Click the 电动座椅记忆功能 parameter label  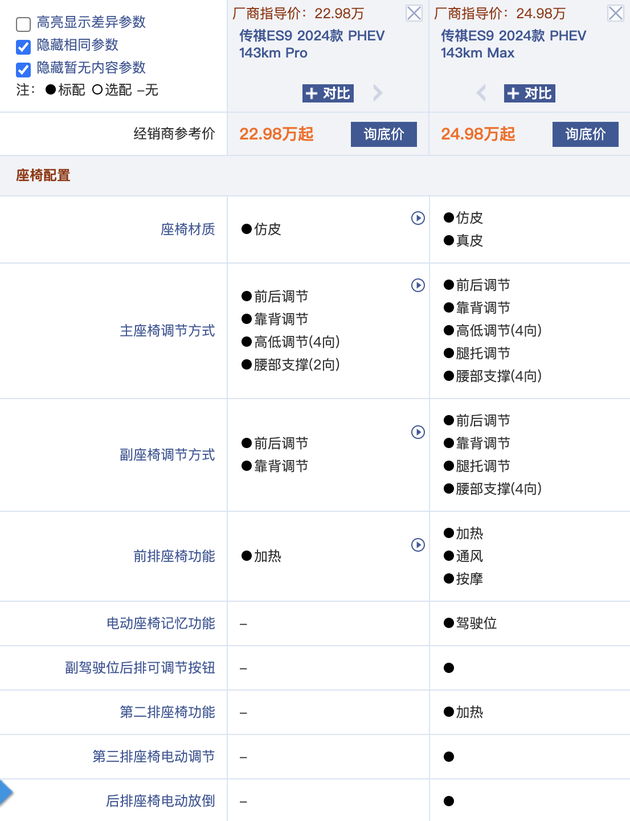(x=160, y=623)
